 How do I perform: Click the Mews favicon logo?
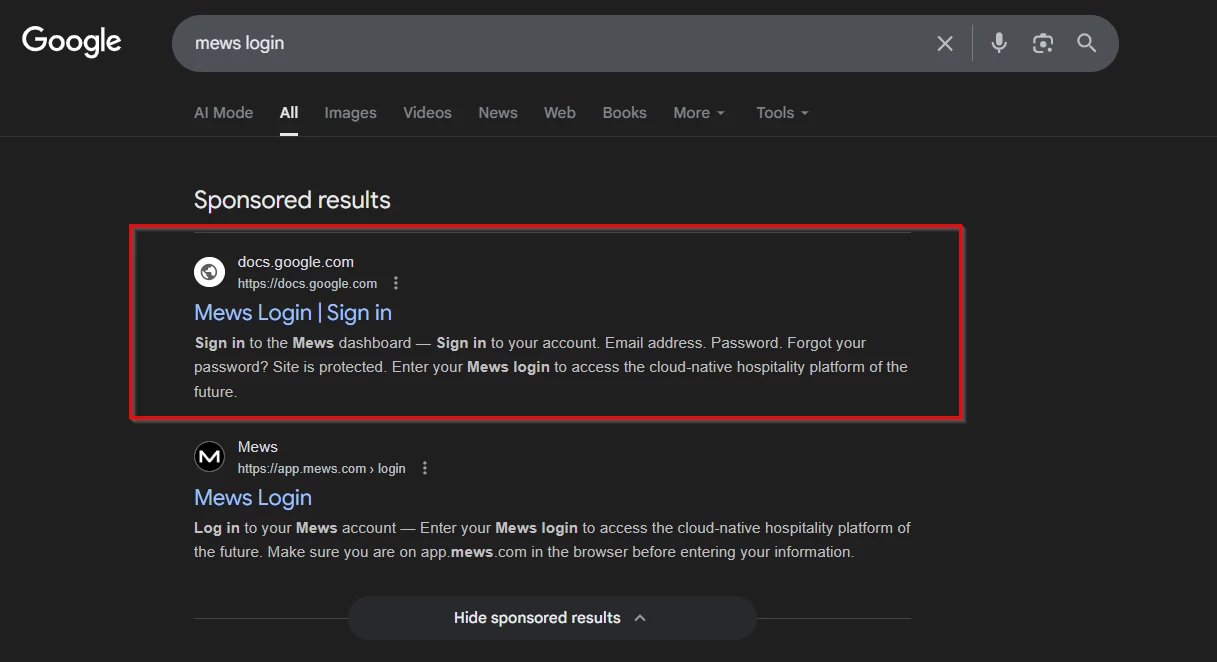pyautogui.click(x=209, y=457)
